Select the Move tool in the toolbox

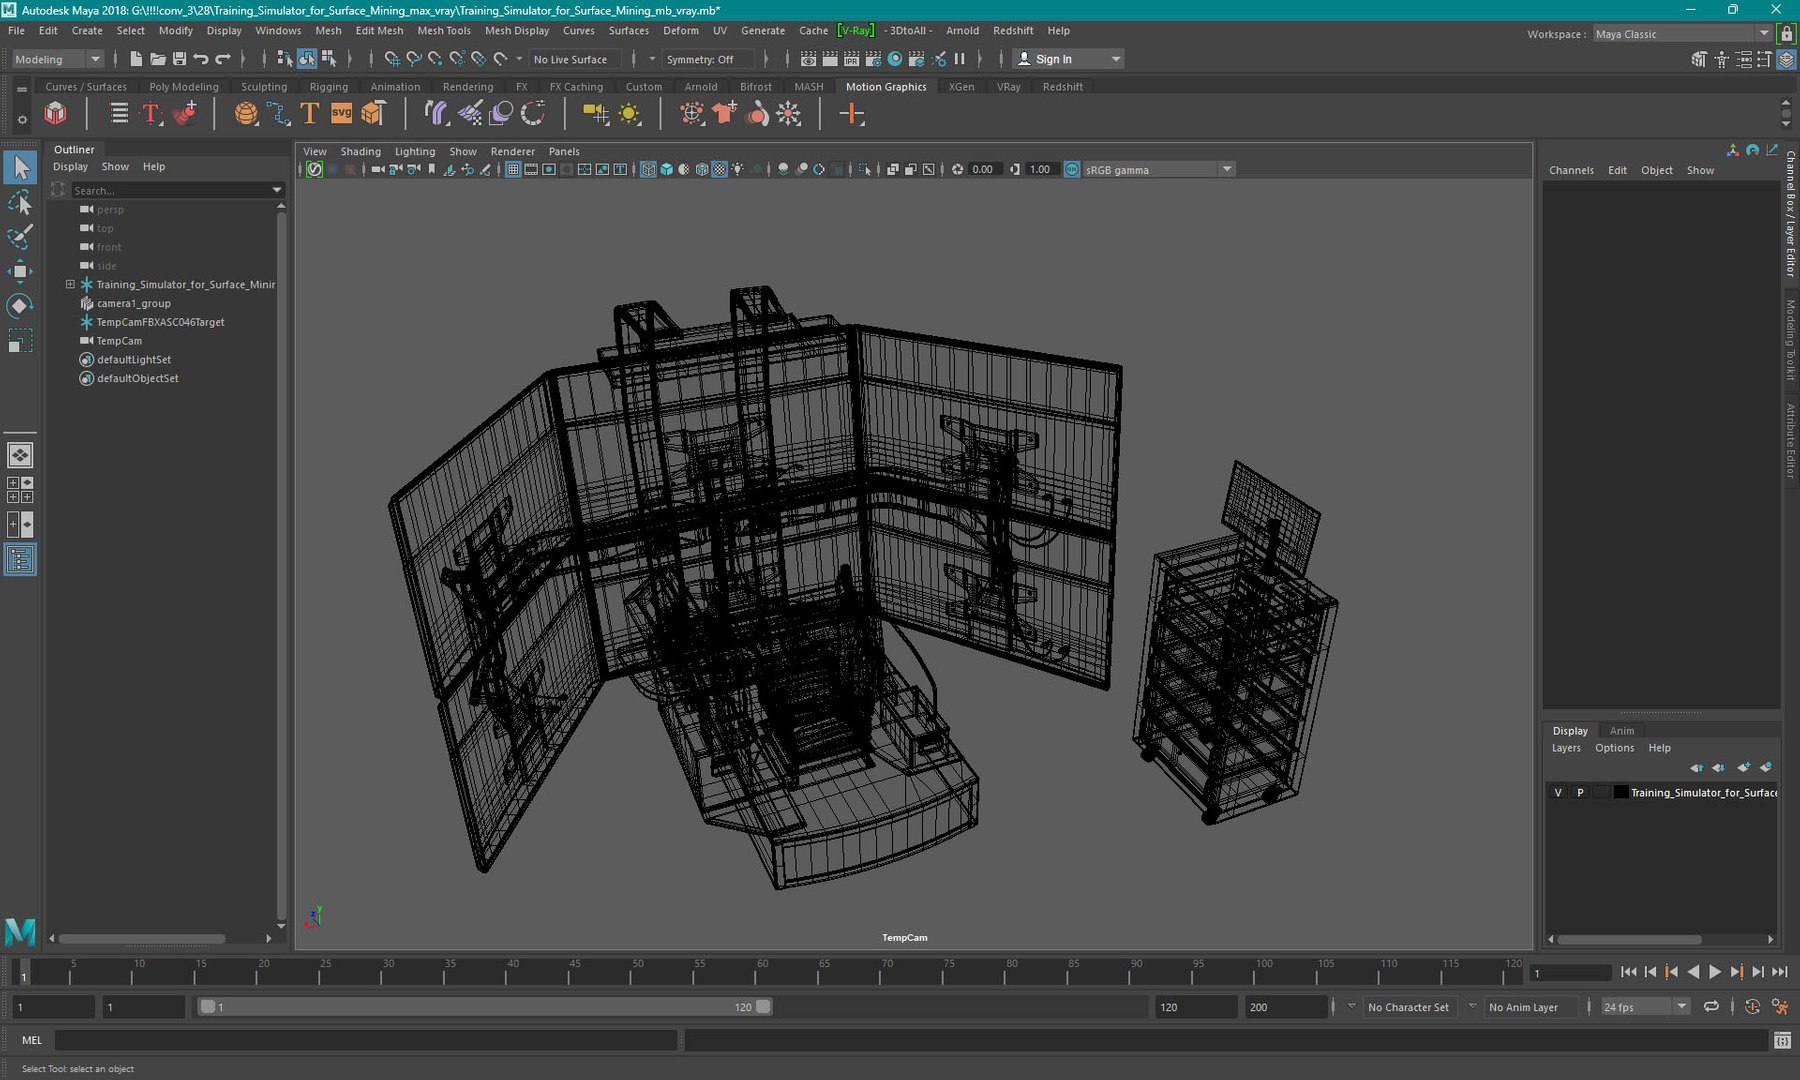click(20, 271)
